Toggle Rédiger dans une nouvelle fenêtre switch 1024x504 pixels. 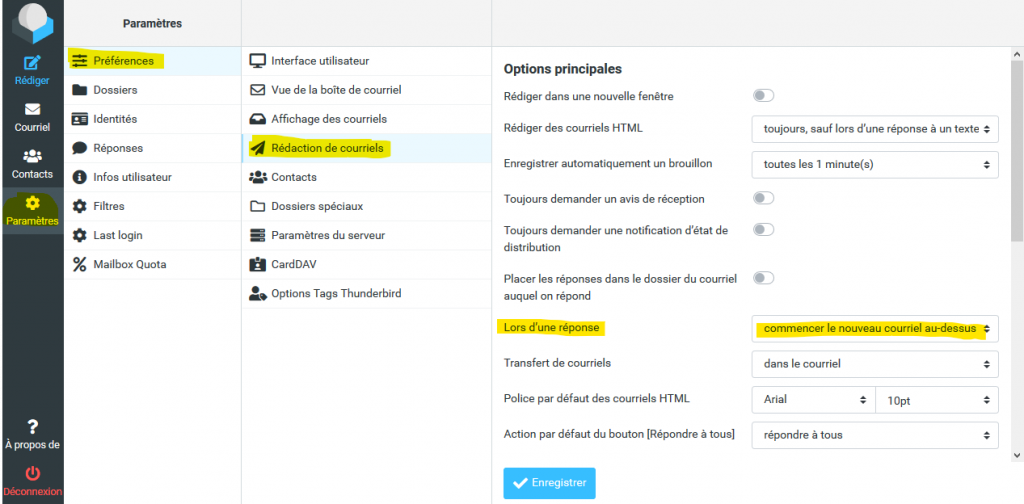point(764,96)
